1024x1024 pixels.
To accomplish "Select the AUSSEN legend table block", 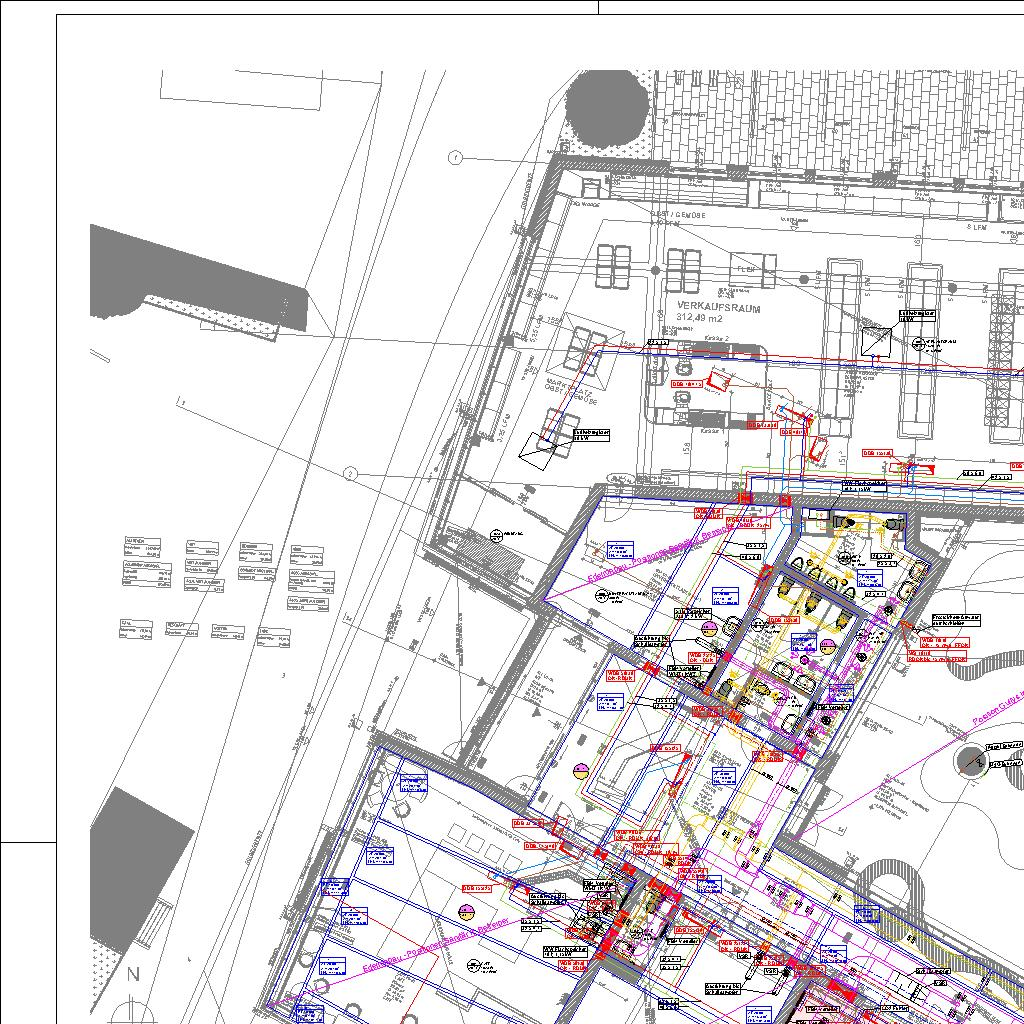I will tap(142, 546).
